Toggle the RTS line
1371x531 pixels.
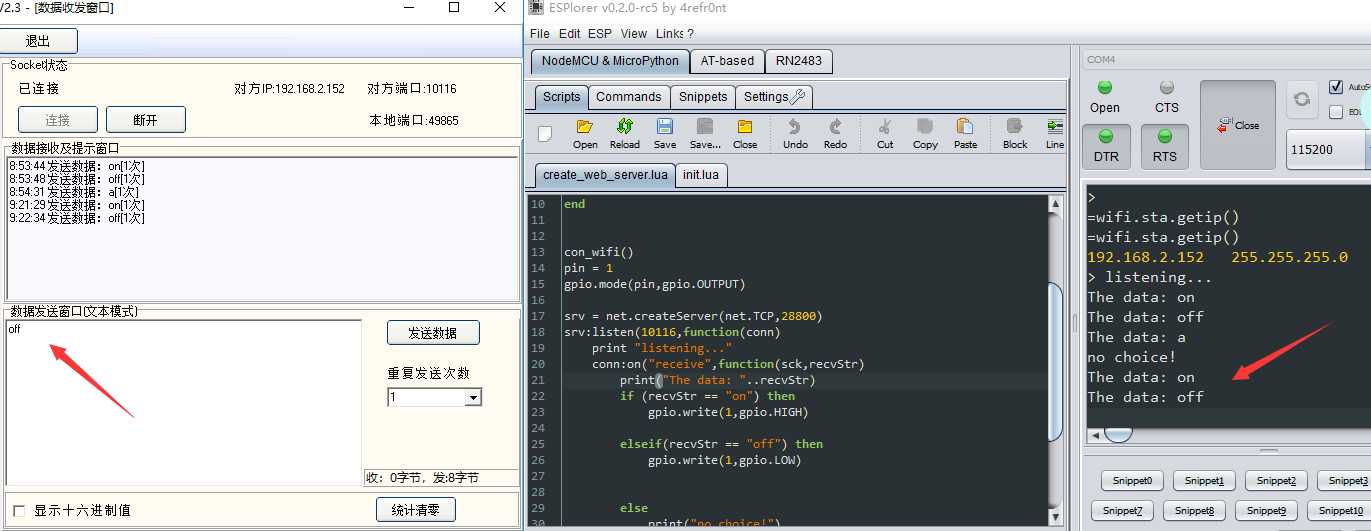pyautogui.click(x=1165, y=146)
